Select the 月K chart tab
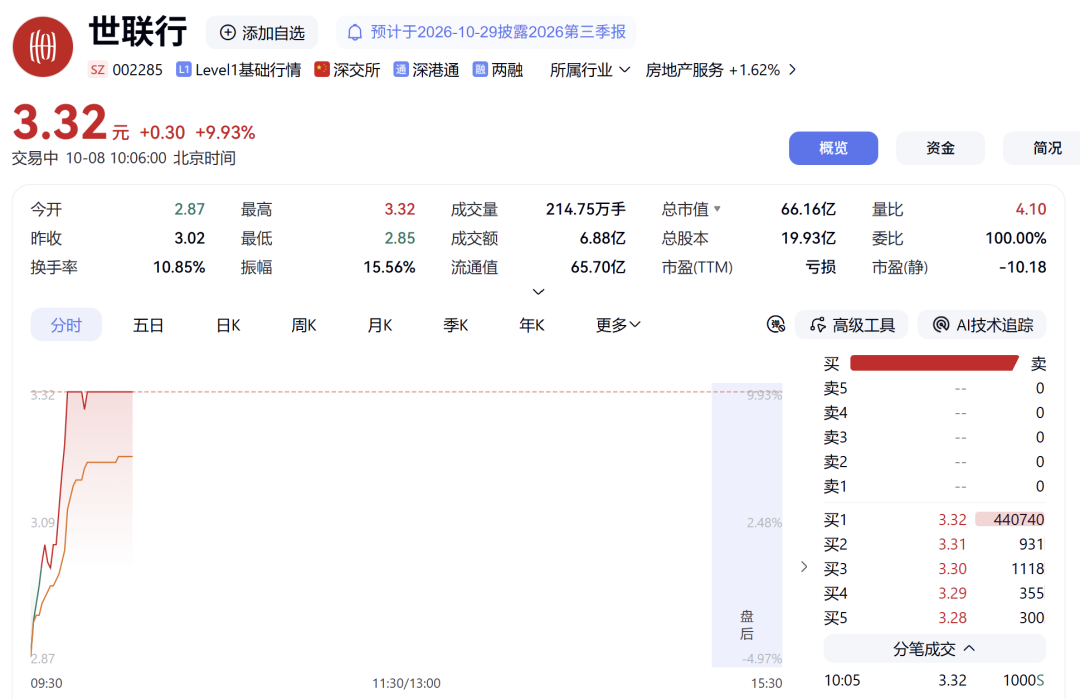The height and width of the screenshot is (699, 1080). [380, 325]
